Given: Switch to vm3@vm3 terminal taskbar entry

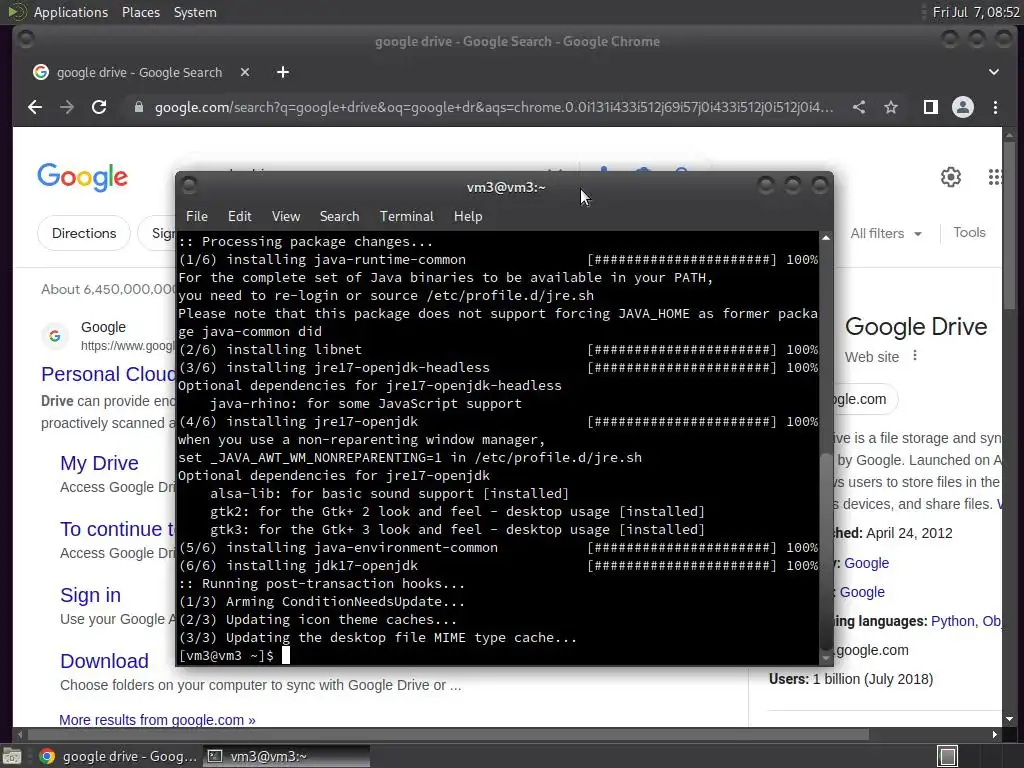Looking at the screenshot, I should coord(286,756).
